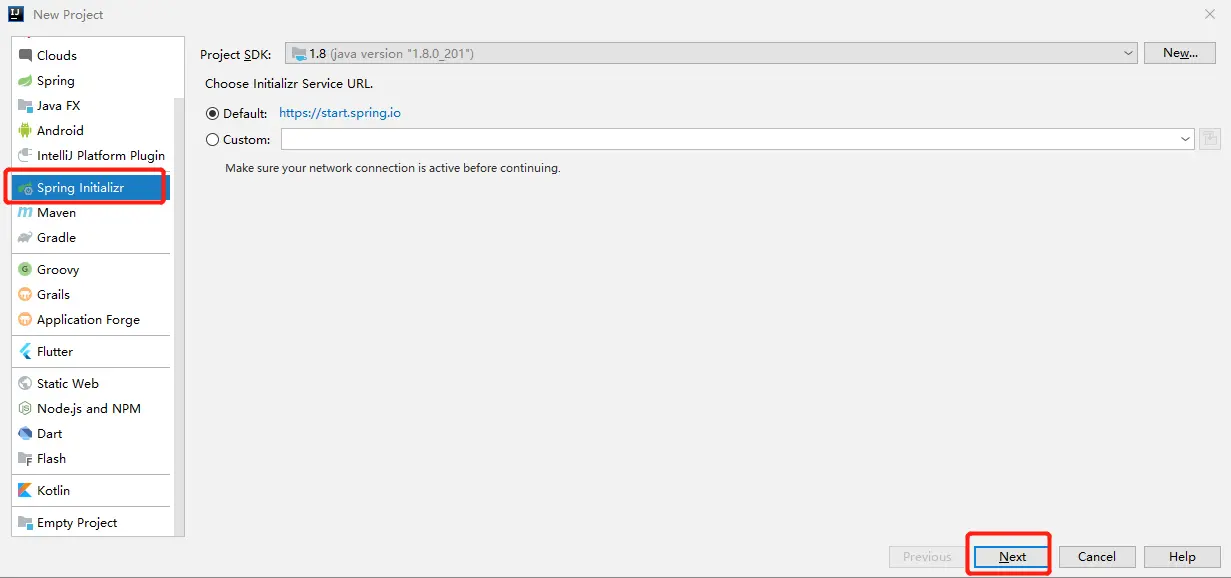Choose Maven in the project type list
The width and height of the screenshot is (1231, 578).
click(91, 212)
